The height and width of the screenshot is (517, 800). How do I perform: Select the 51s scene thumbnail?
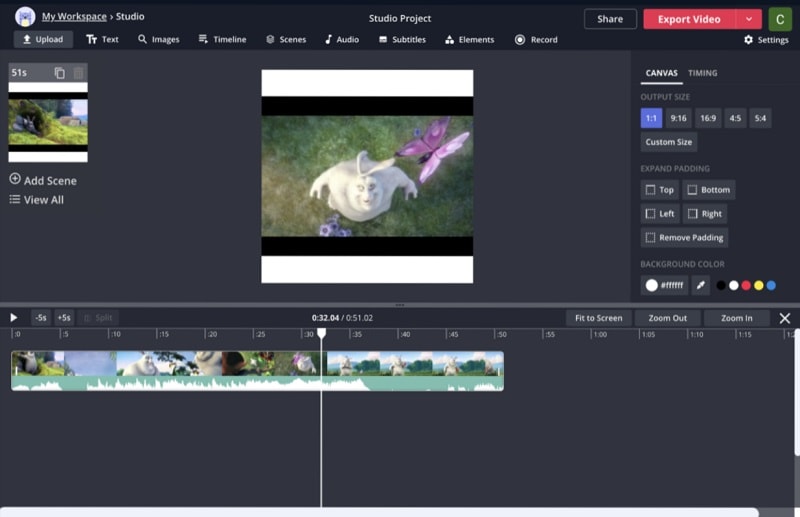[x=48, y=122]
